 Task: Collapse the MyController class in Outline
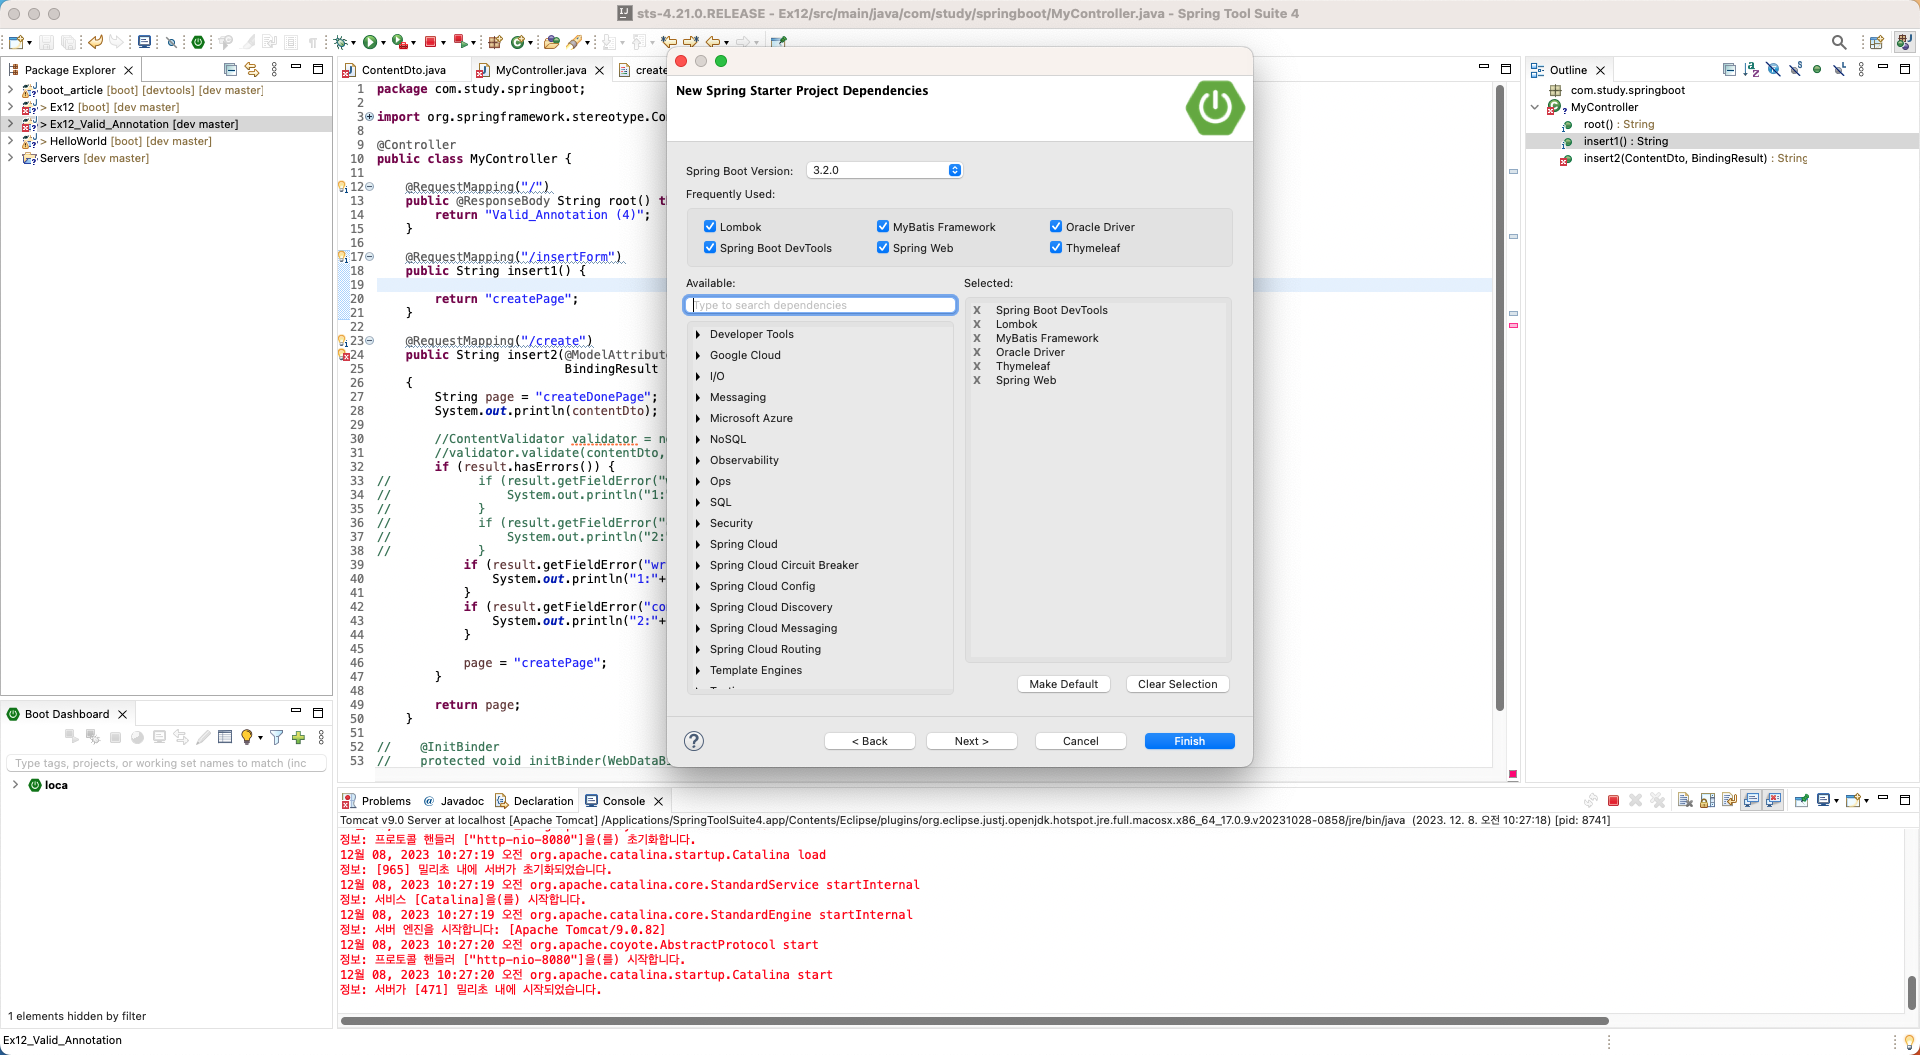1535,107
